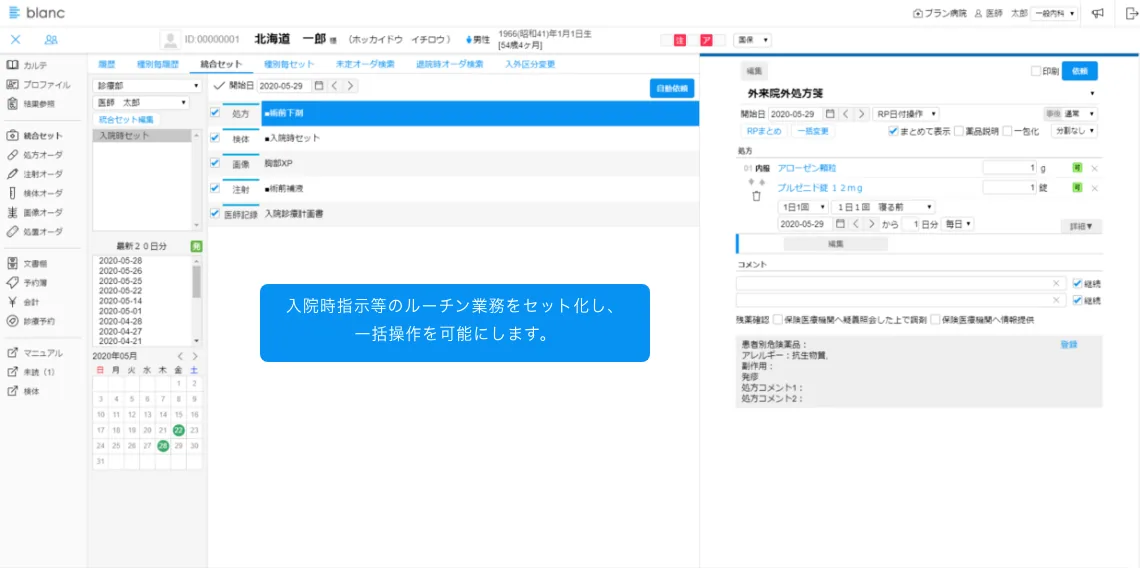Open the 1日1回 frequency dropdown
This screenshot has height=568, width=1140.
802,207
